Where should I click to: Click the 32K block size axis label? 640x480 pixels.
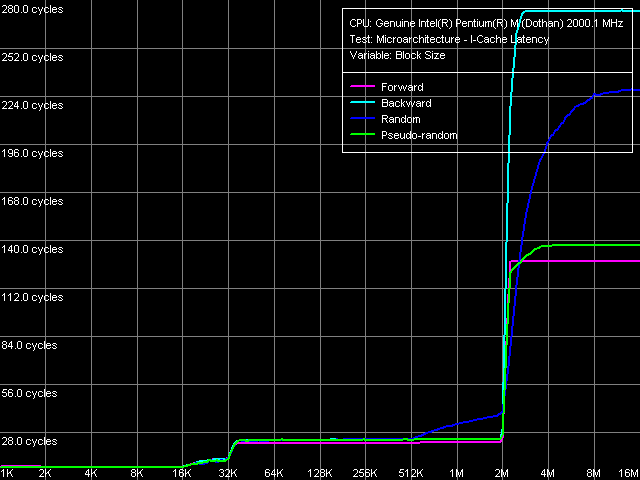[x=228, y=472]
